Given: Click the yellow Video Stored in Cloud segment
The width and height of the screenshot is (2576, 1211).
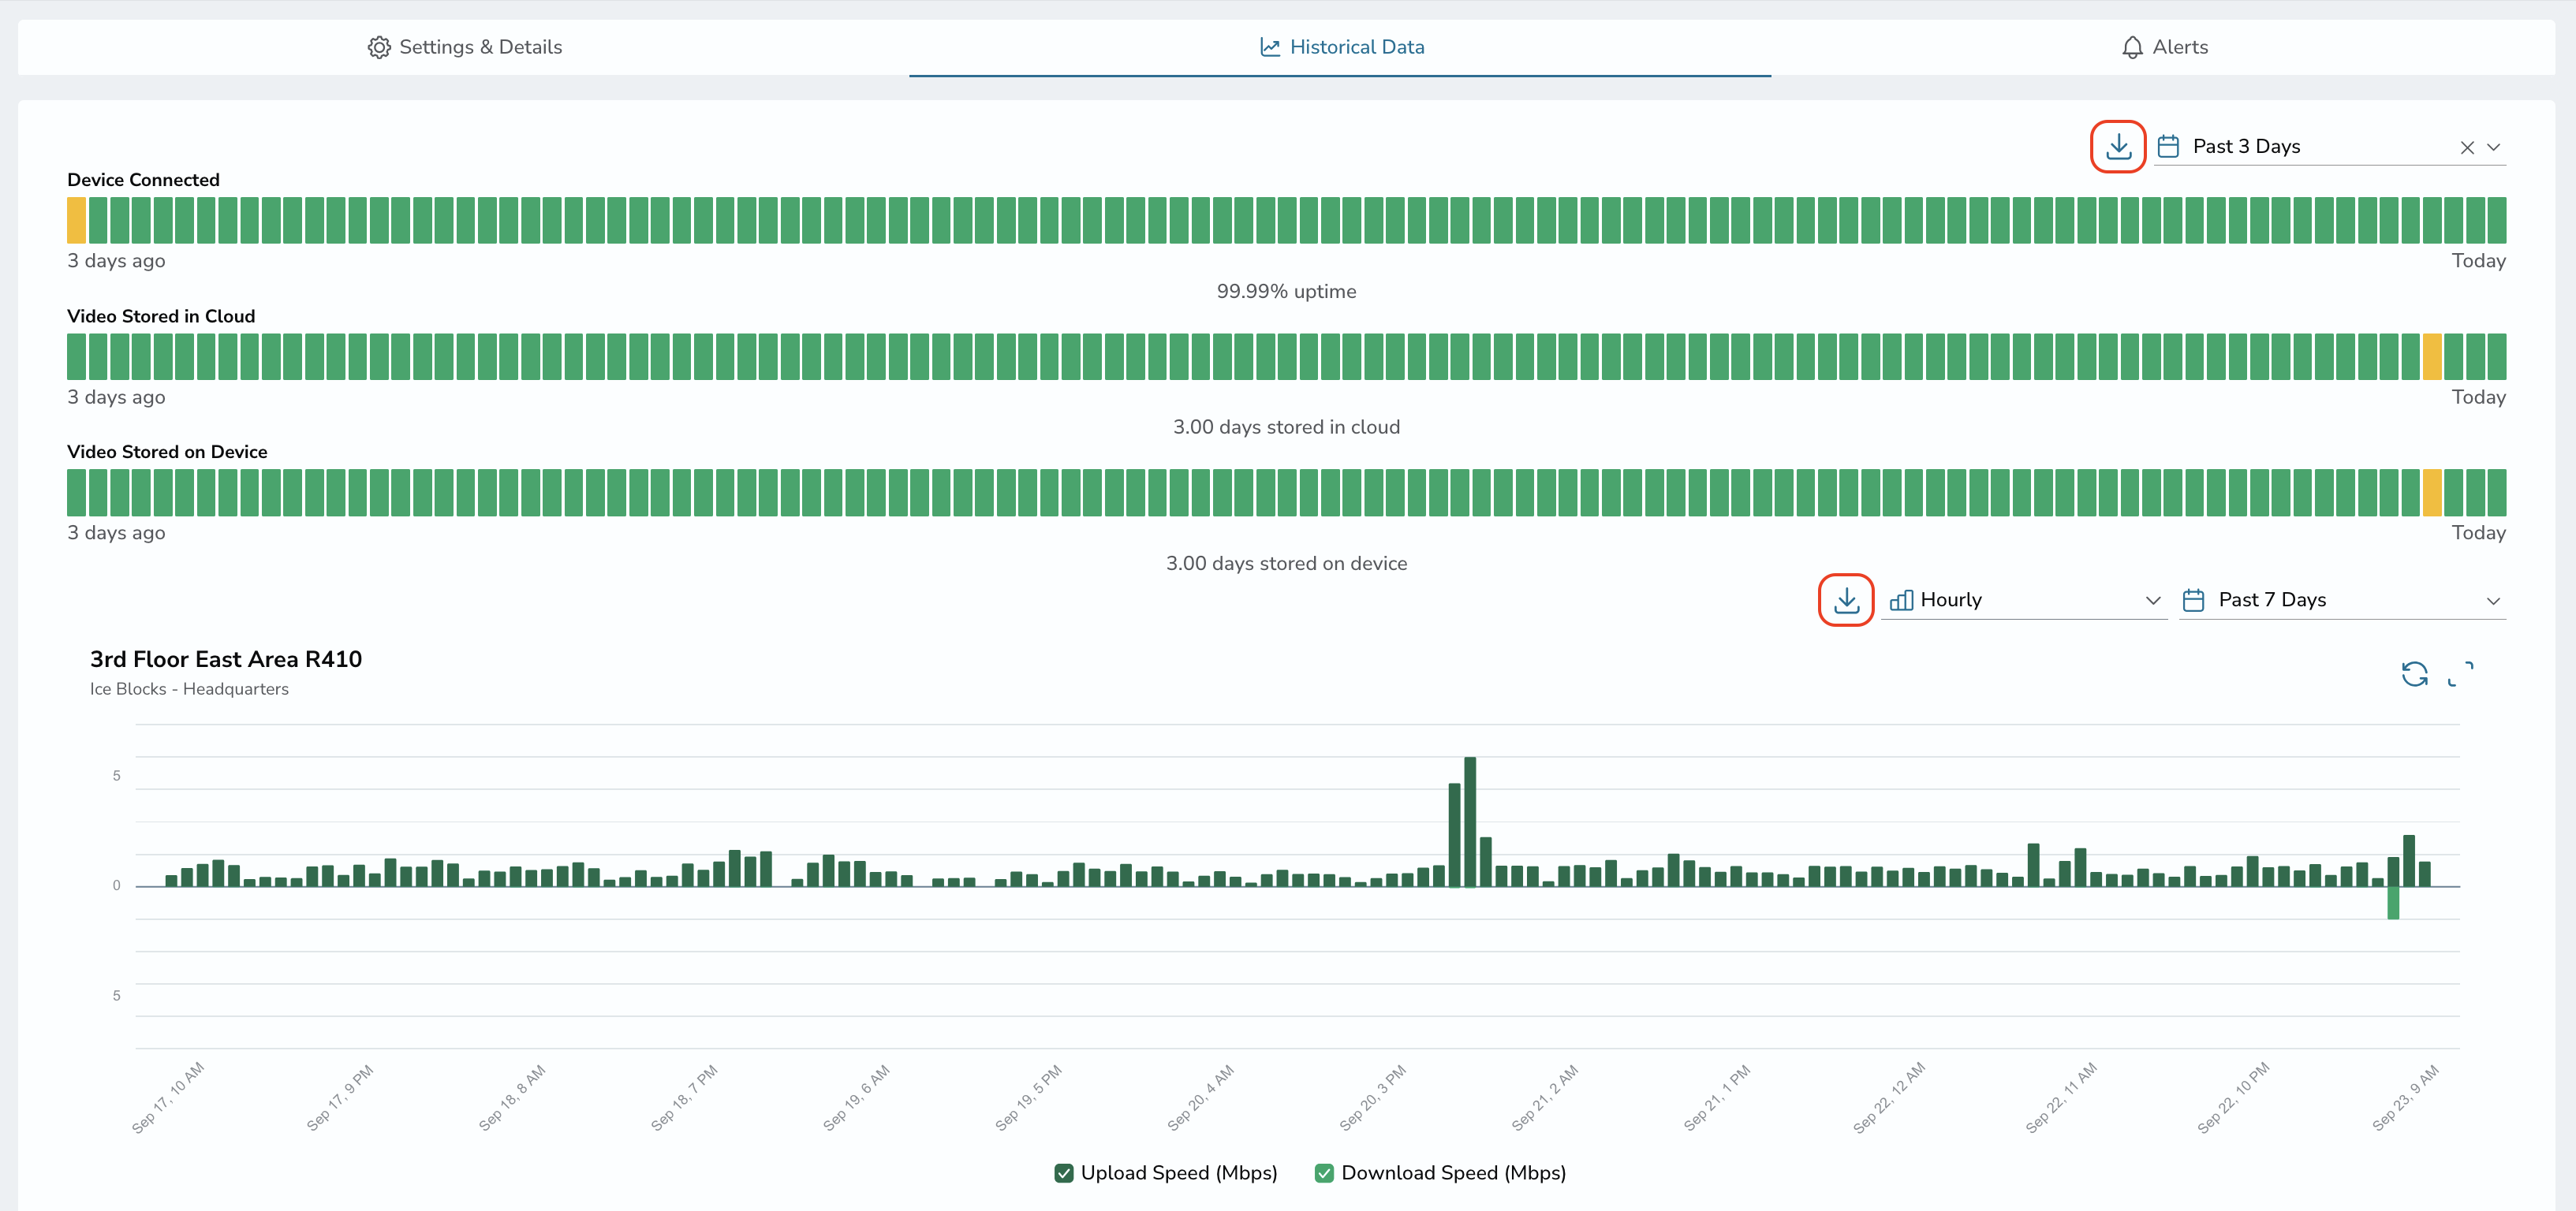Looking at the screenshot, I should coord(2432,357).
